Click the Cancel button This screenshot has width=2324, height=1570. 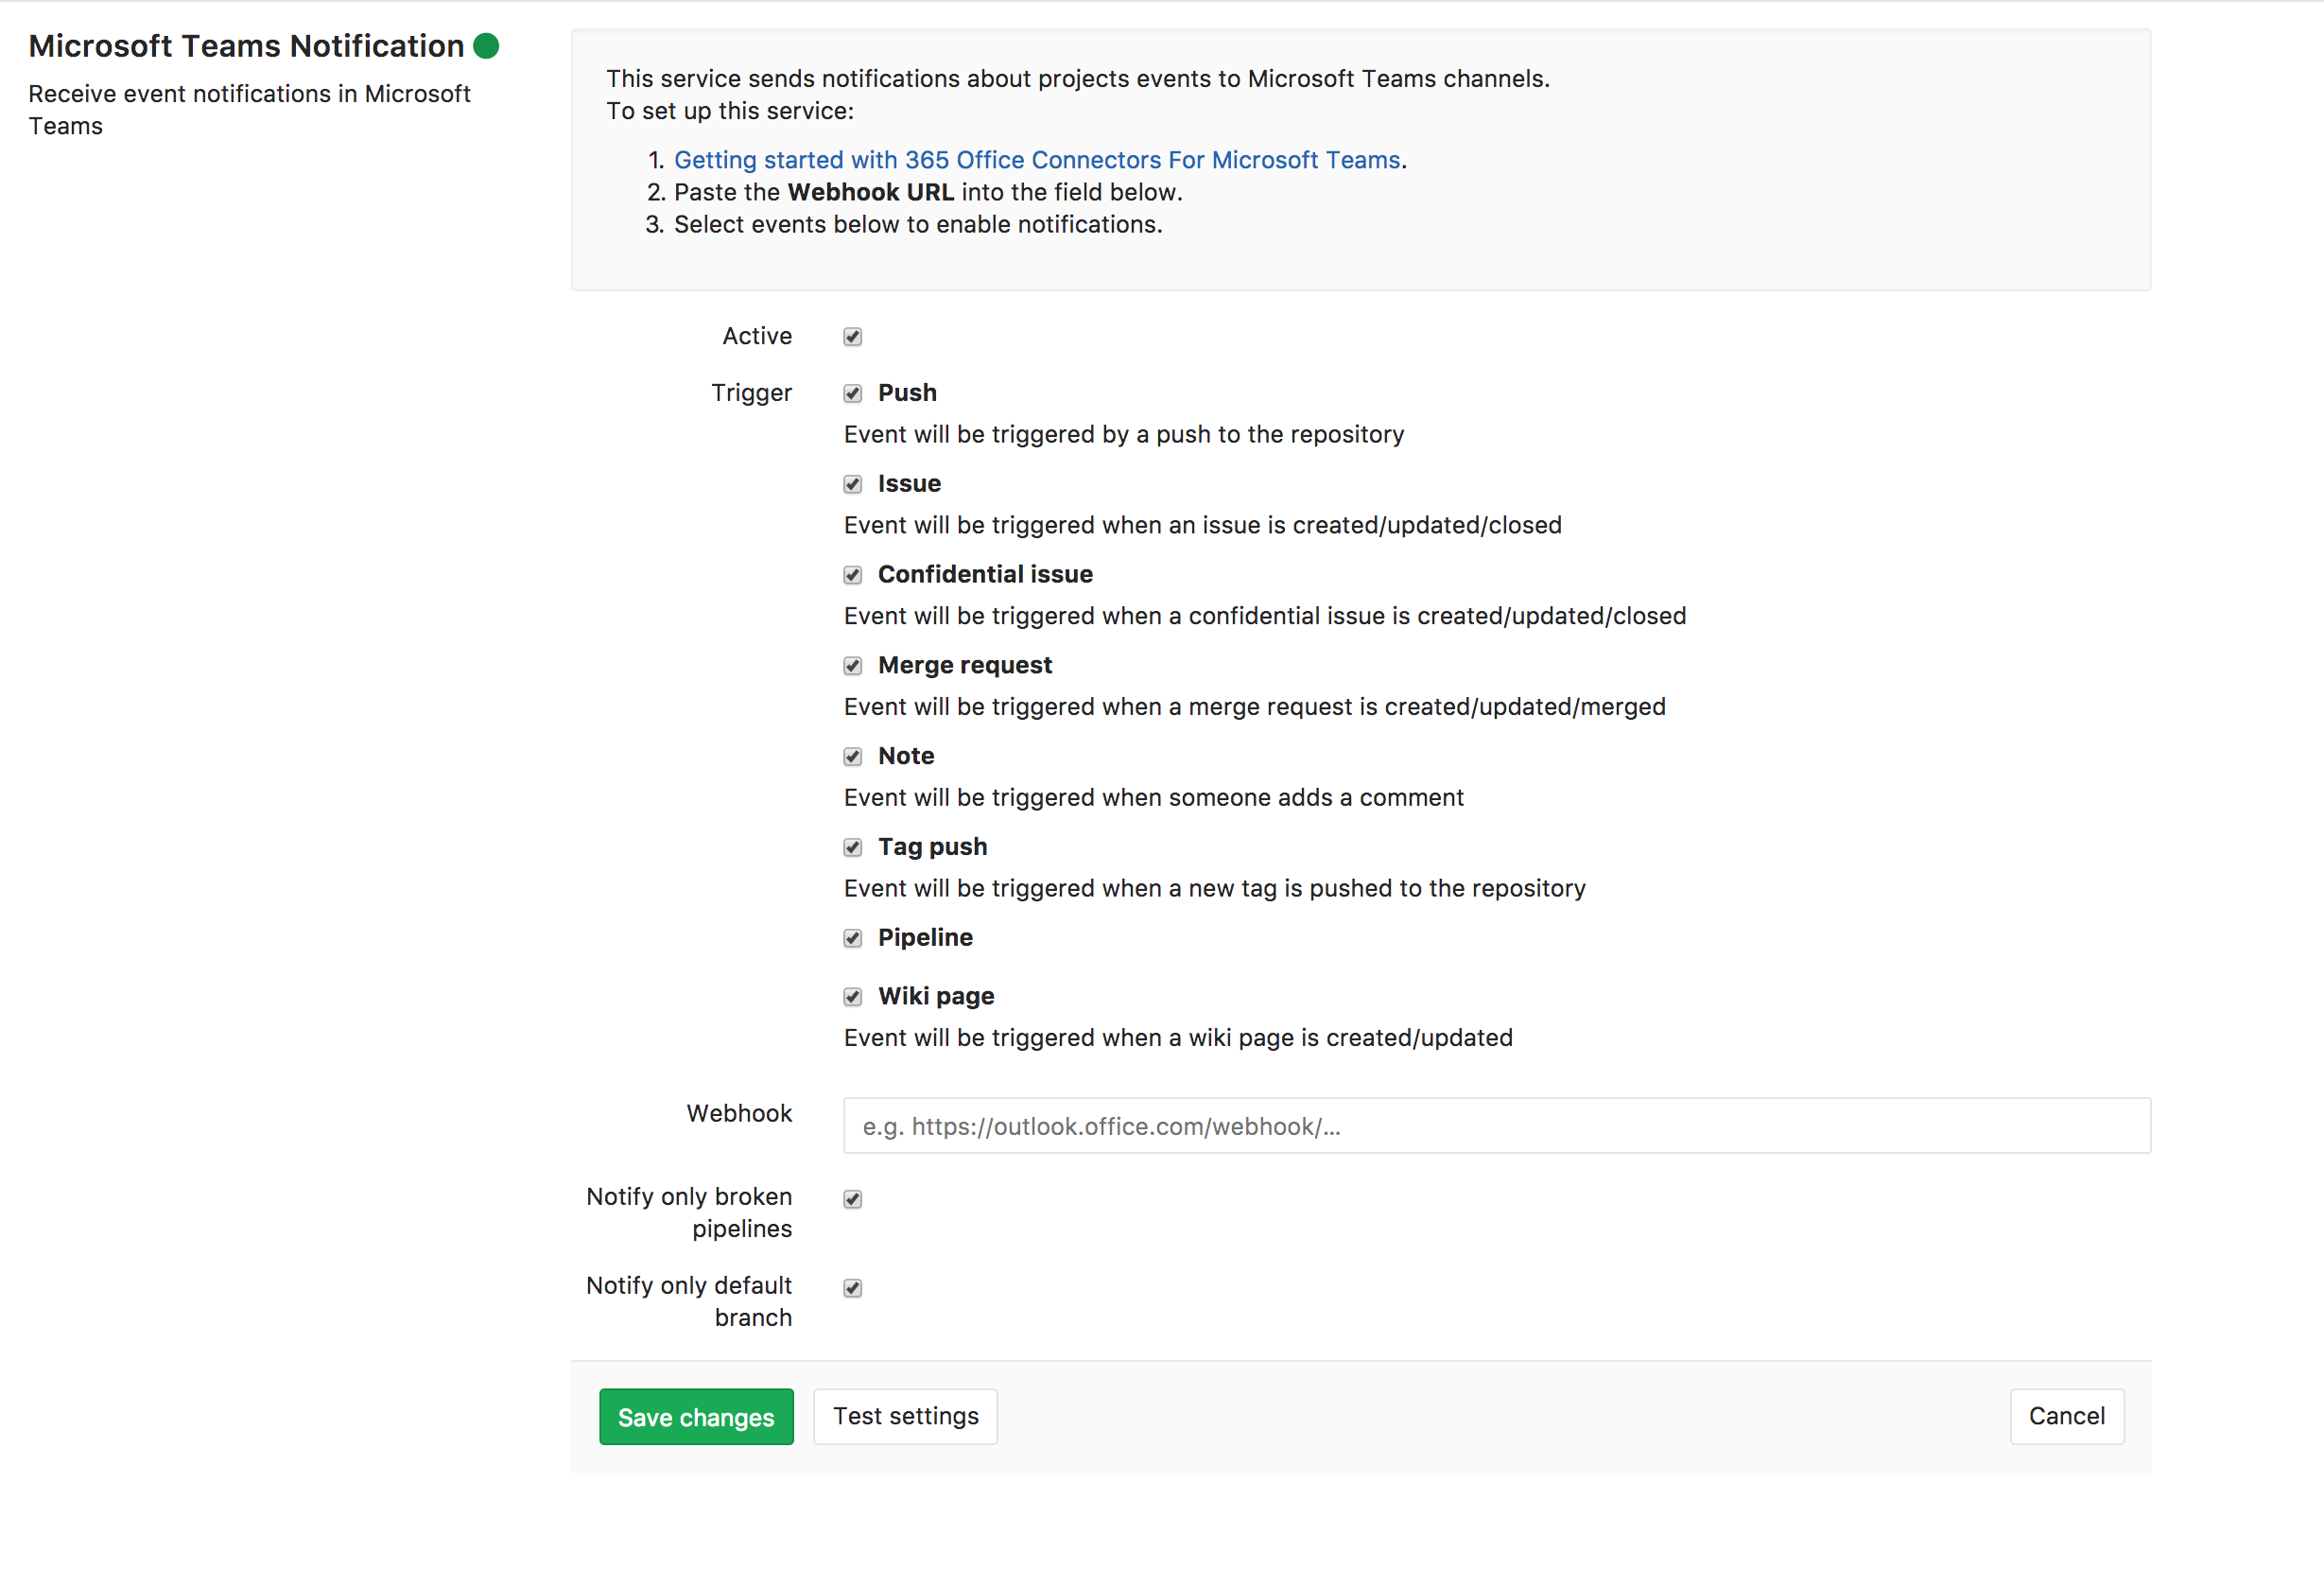coord(2066,1416)
